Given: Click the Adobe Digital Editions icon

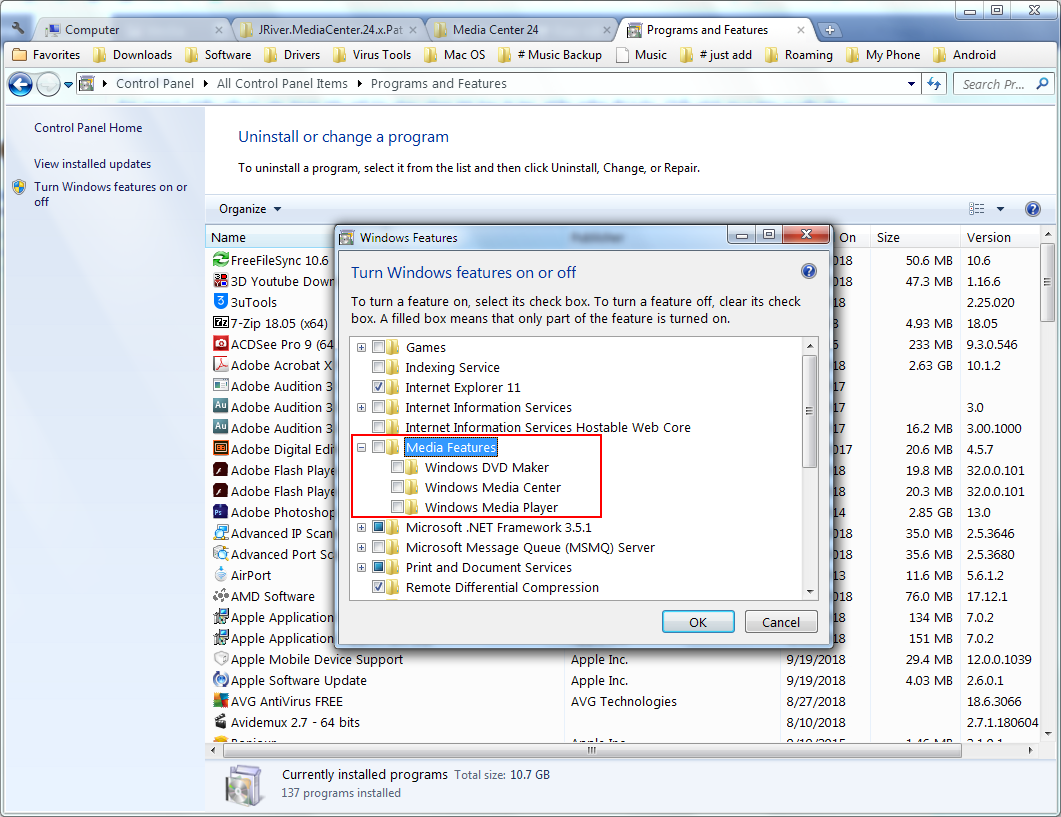Looking at the screenshot, I should click(221, 448).
